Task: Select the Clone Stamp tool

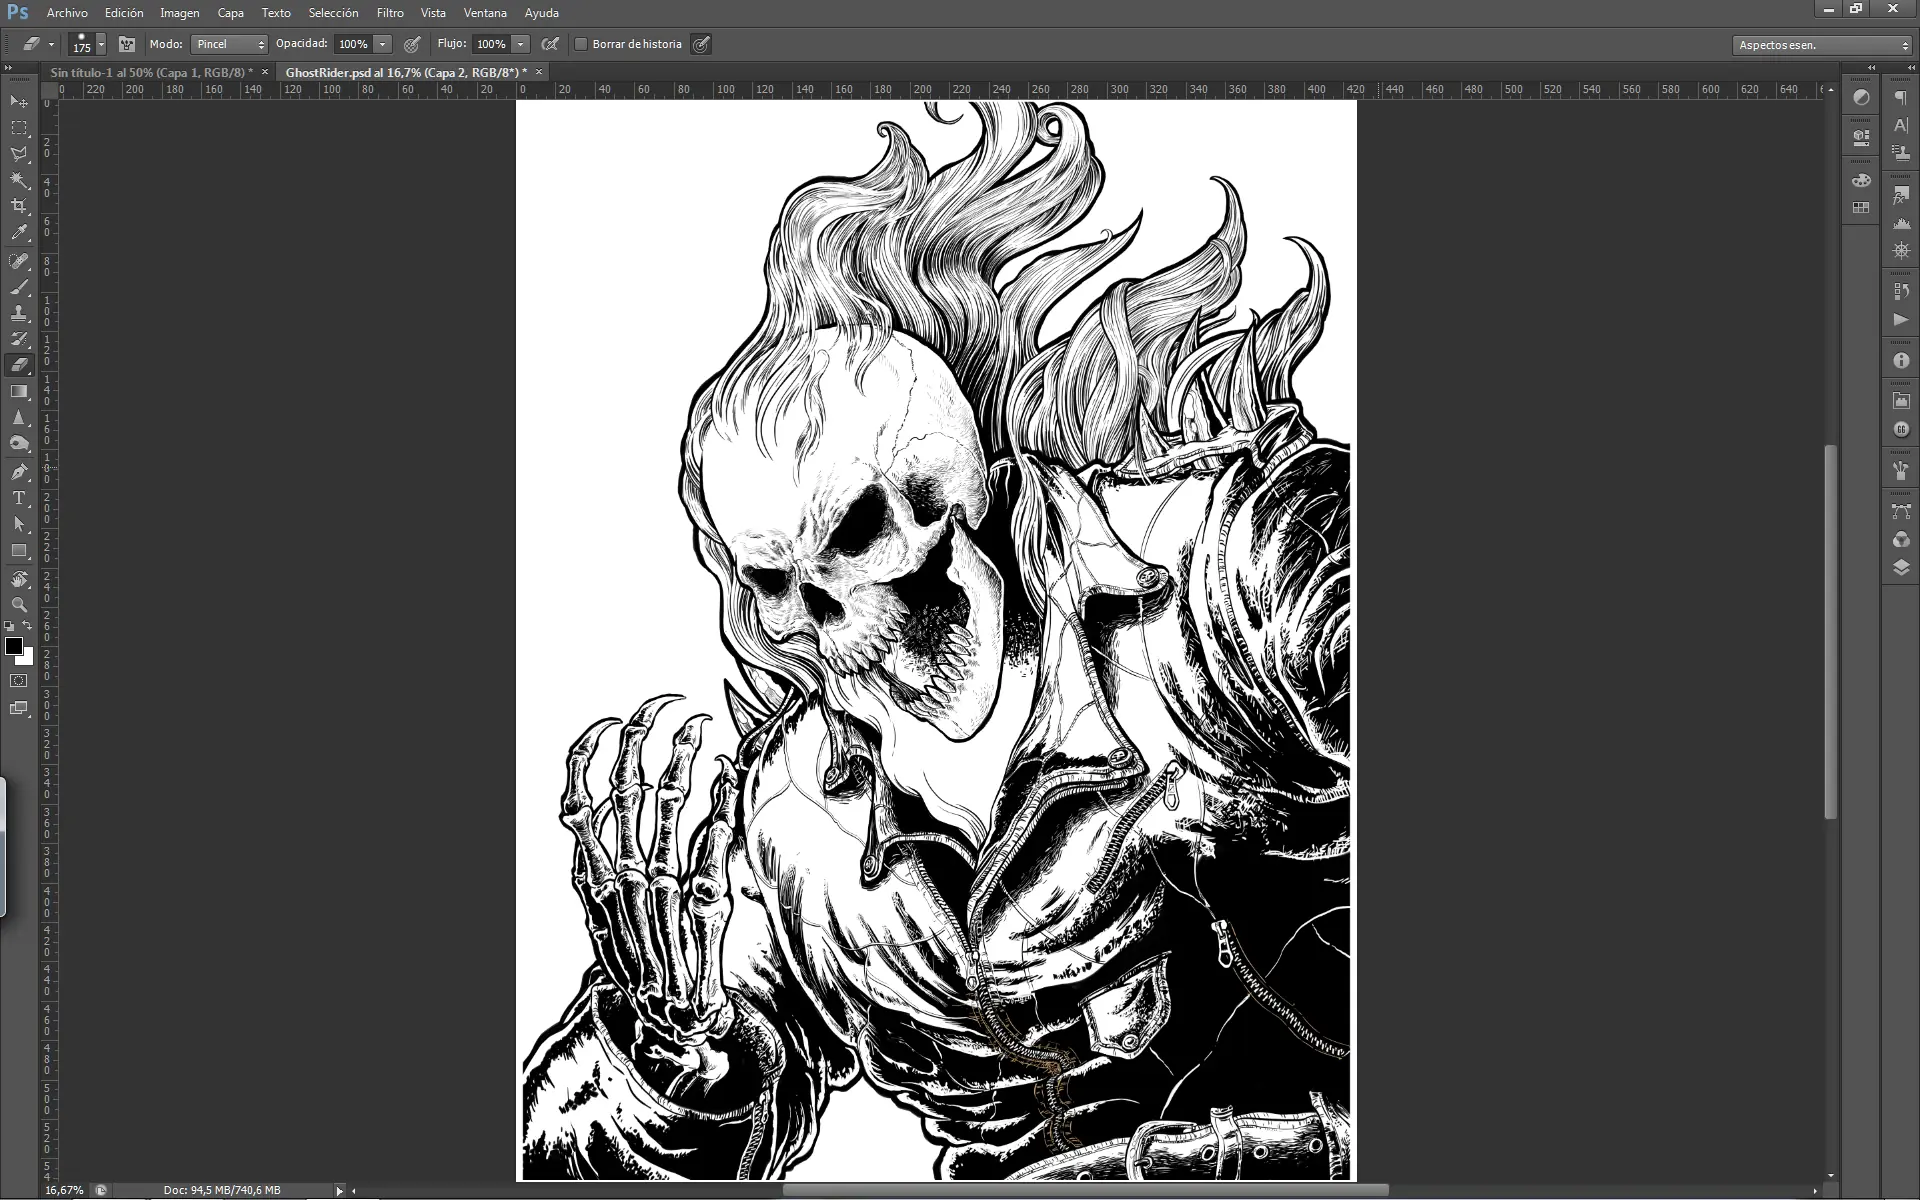Action: tap(19, 313)
